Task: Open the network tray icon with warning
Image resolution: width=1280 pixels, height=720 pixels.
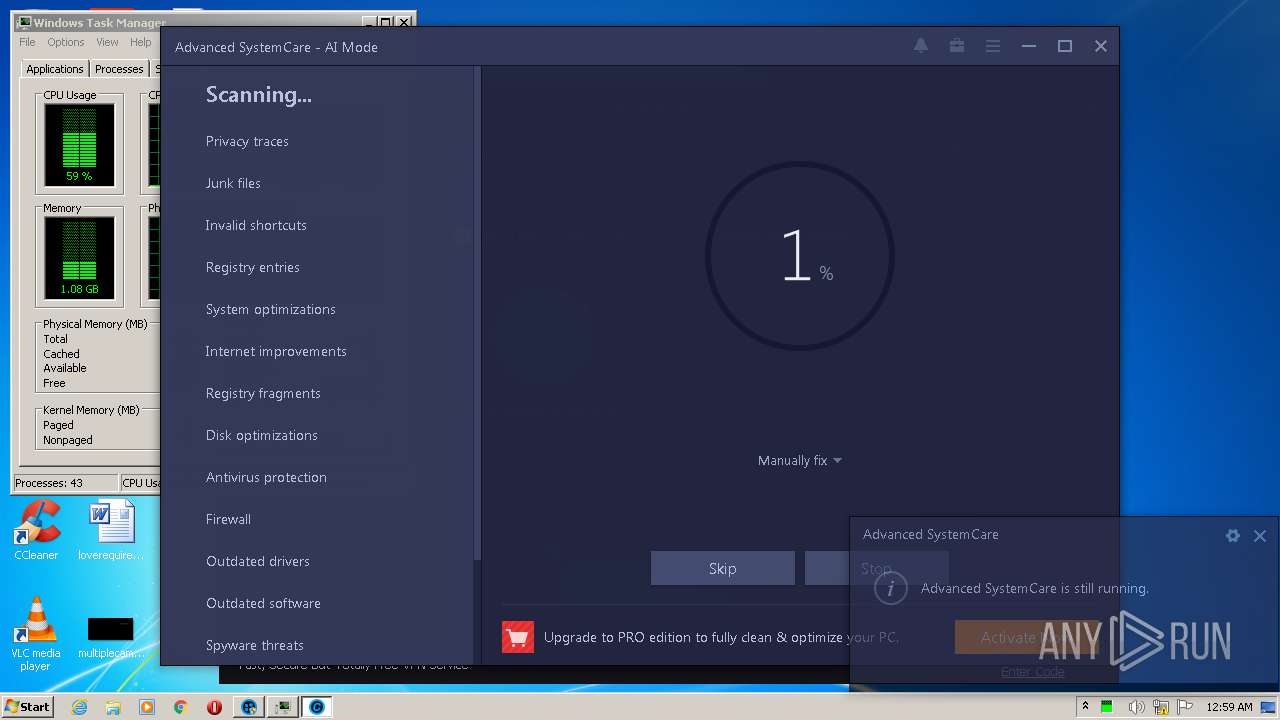Action: pyautogui.click(x=1161, y=707)
